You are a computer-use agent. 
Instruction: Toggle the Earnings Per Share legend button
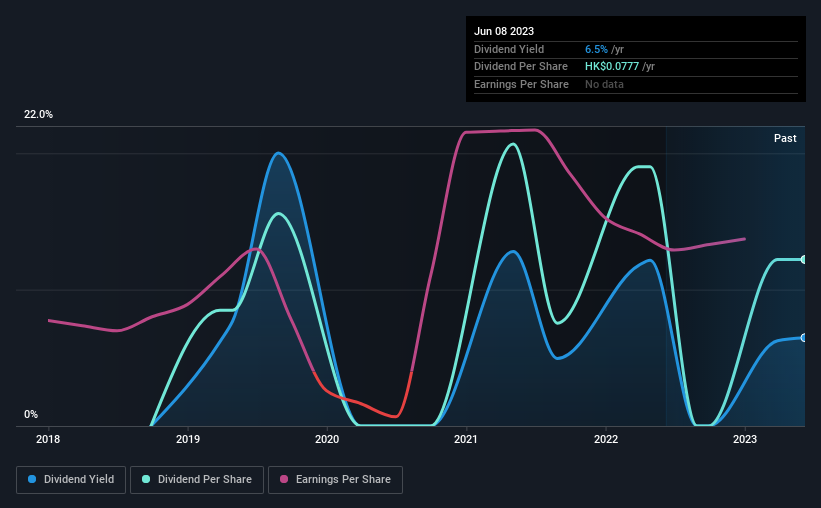pyautogui.click(x=335, y=480)
